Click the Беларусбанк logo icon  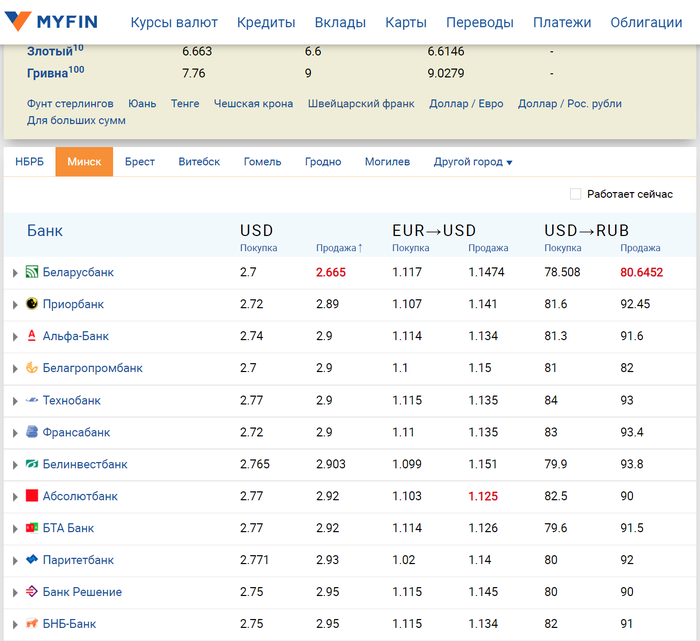(x=32, y=272)
